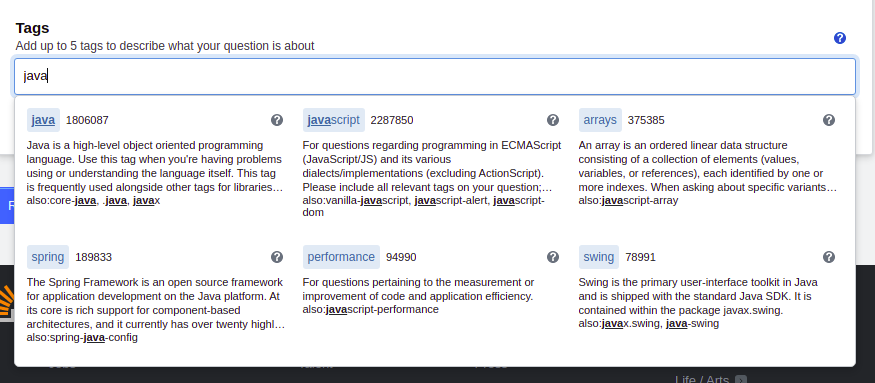
Task: Click the ECMAScript description text
Action: pos(431,166)
